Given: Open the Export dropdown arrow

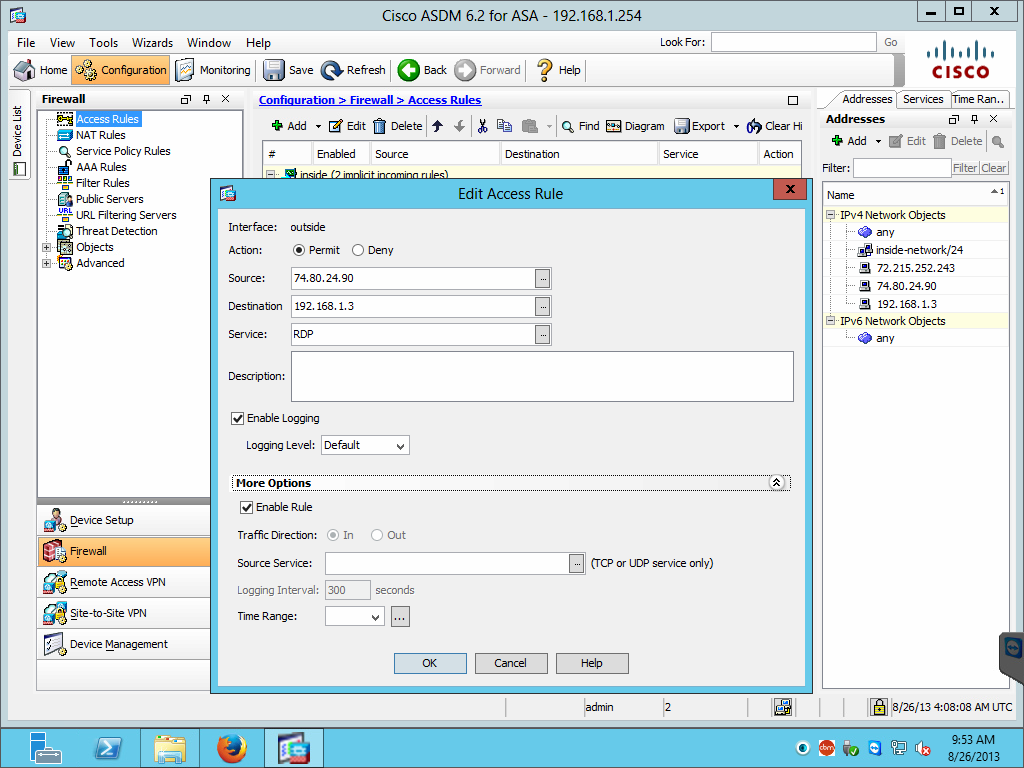Looking at the screenshot, I should click(736, 127).
